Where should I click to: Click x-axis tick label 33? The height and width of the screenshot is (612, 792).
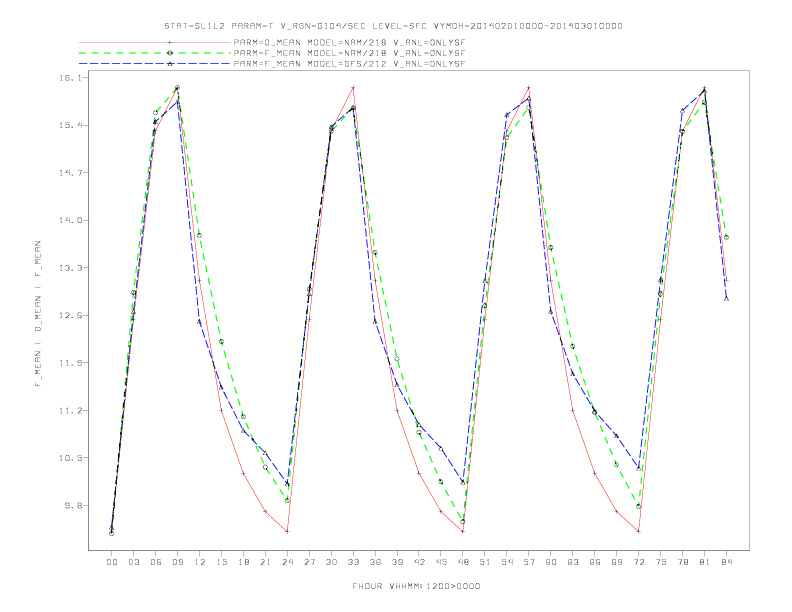coord(353,562)
